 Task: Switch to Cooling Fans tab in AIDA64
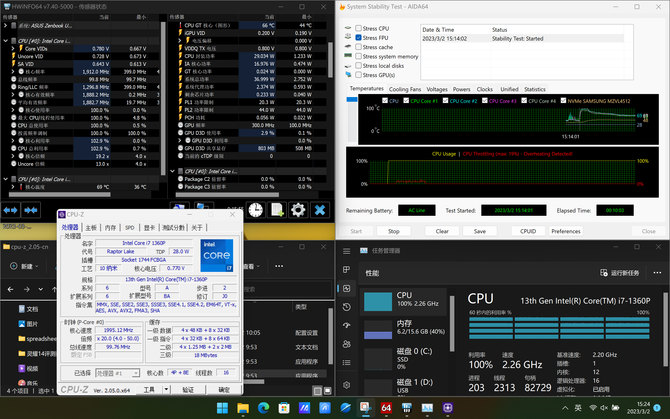405,89
